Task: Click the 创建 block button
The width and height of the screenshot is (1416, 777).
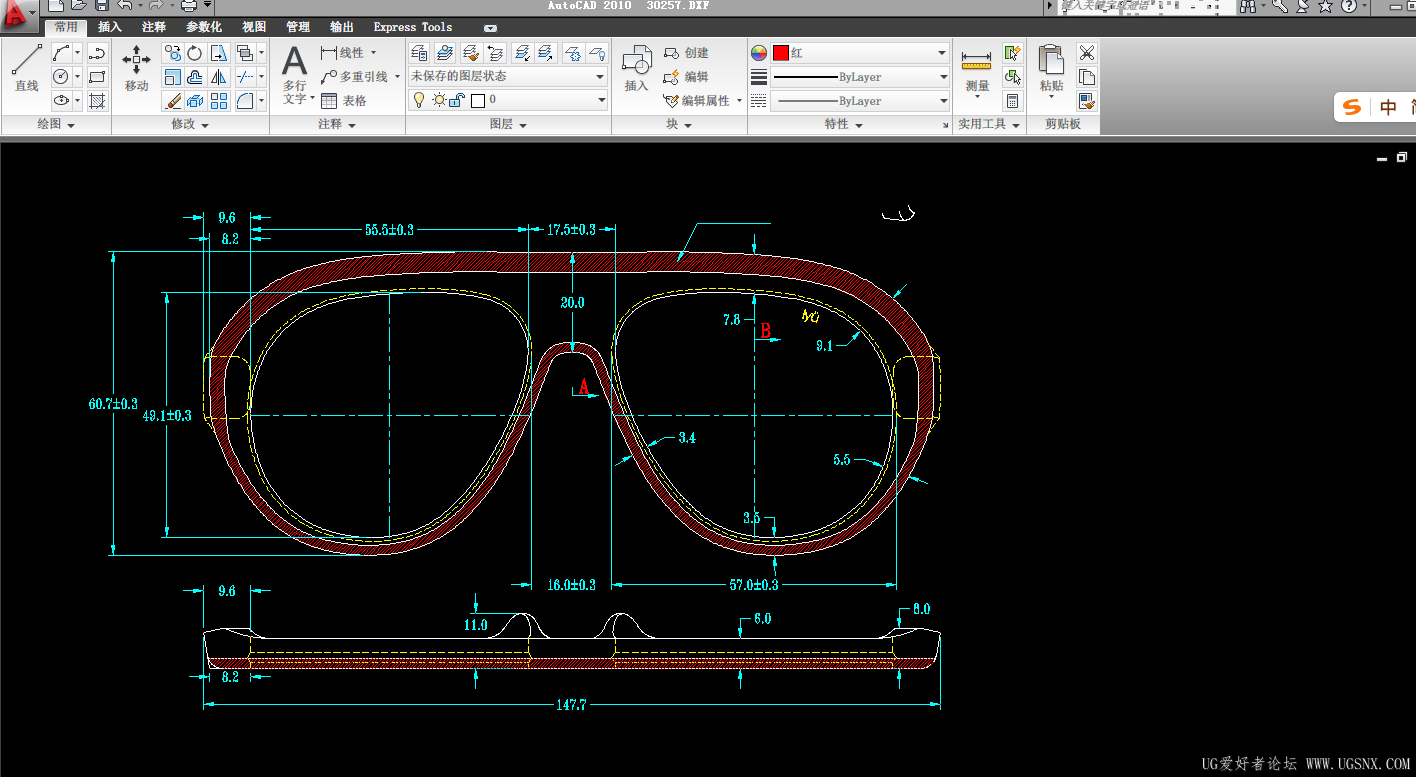Action: click(x=686, y=53)
